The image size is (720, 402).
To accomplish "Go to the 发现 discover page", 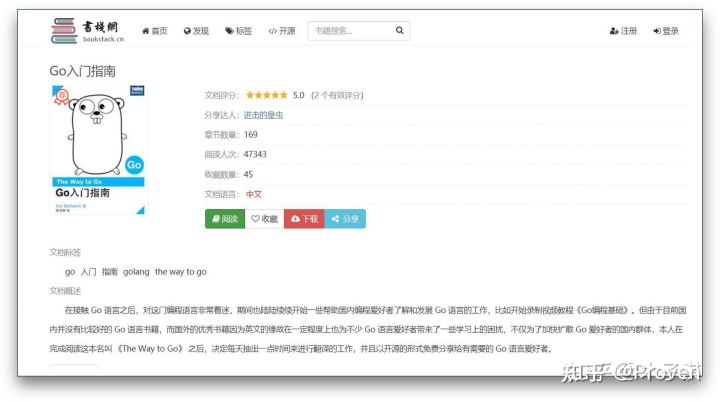I will [196, 31].
